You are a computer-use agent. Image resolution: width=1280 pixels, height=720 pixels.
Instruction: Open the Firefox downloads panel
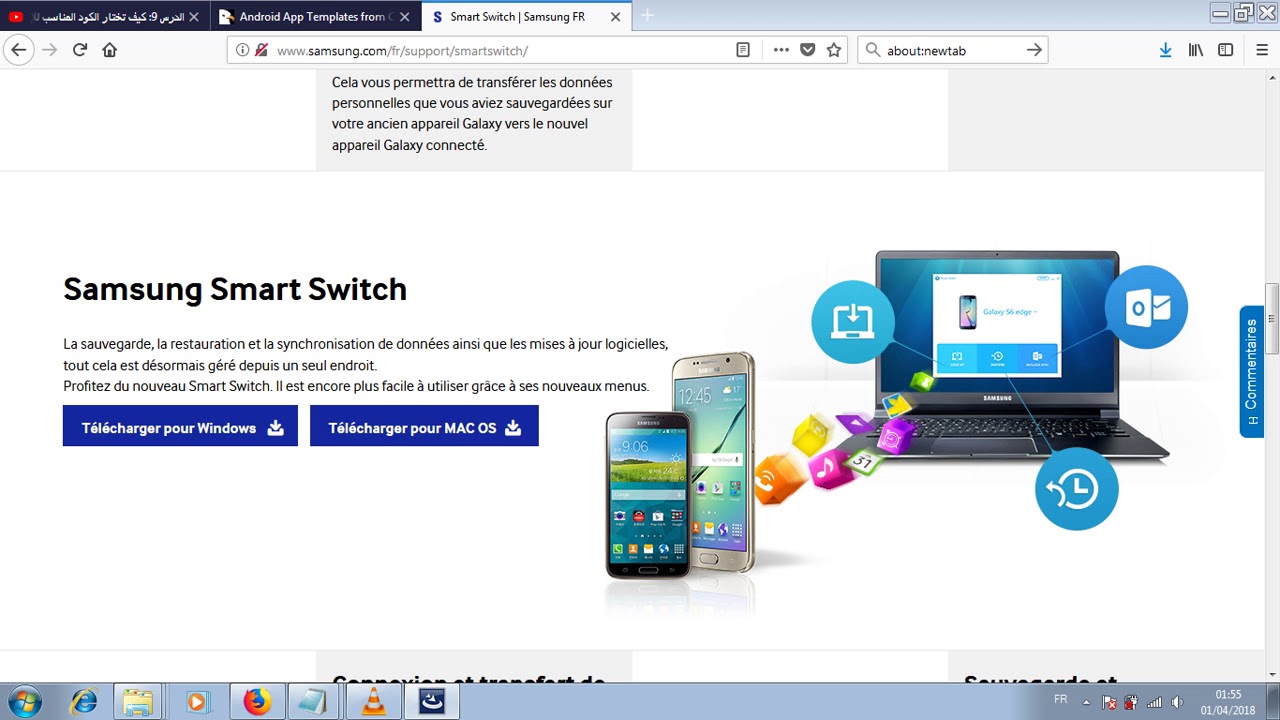(x=1165, y=50)
